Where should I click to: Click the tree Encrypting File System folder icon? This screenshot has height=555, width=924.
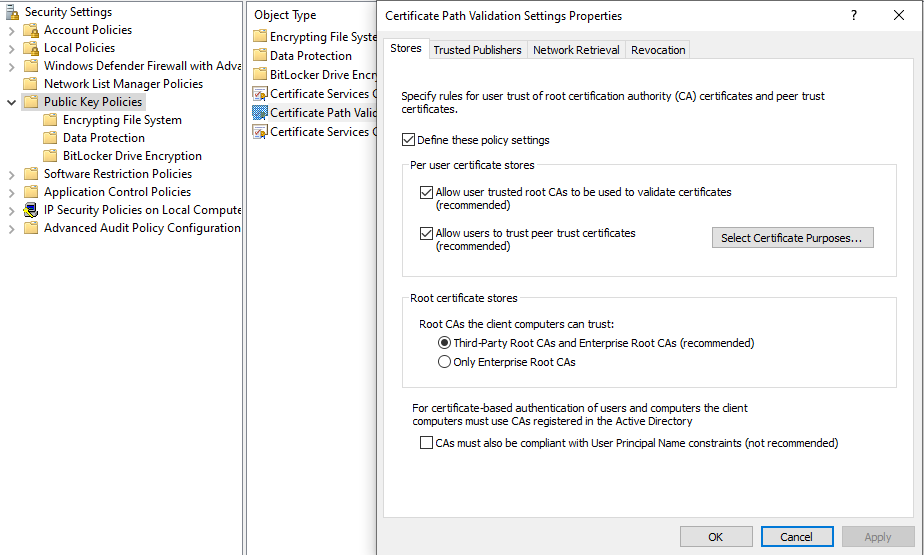pyautogui.click(x=50, y=120)
